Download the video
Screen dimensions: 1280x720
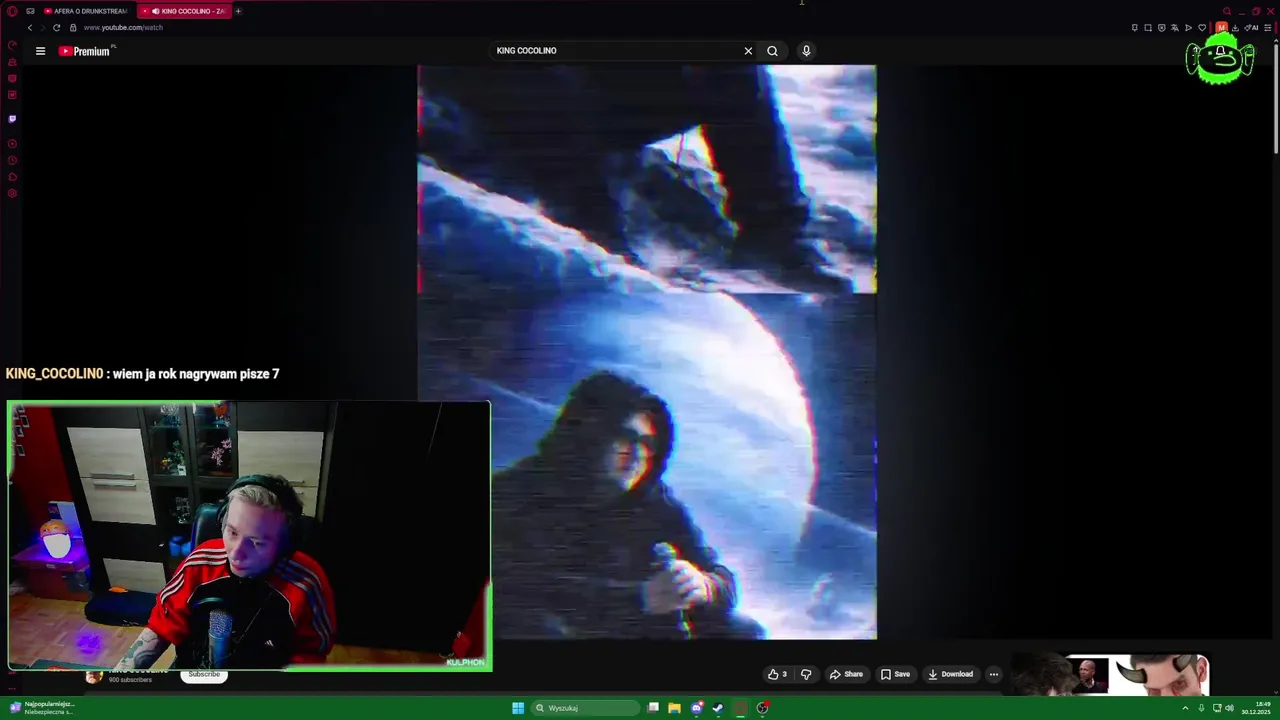pos(950,674)
